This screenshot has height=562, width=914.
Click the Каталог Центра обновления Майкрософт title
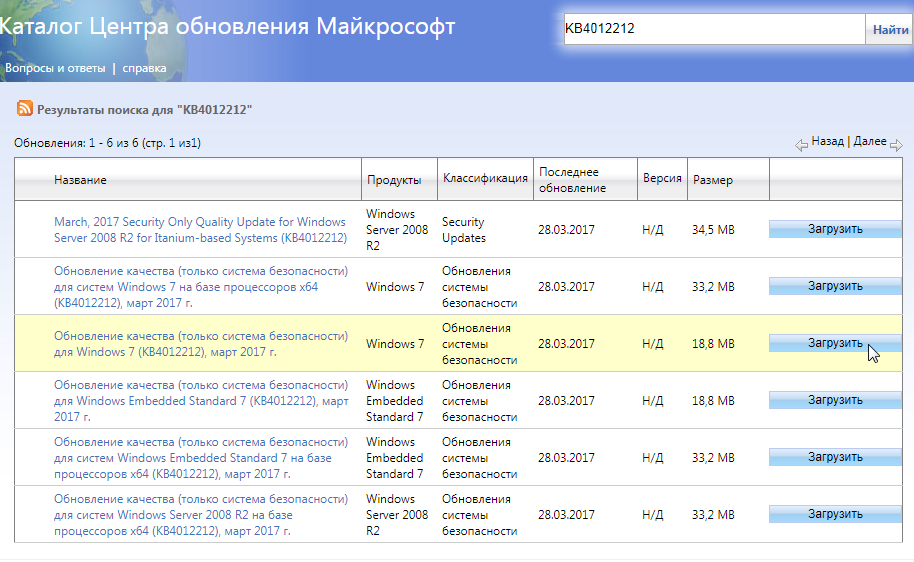tap(227, 26)
